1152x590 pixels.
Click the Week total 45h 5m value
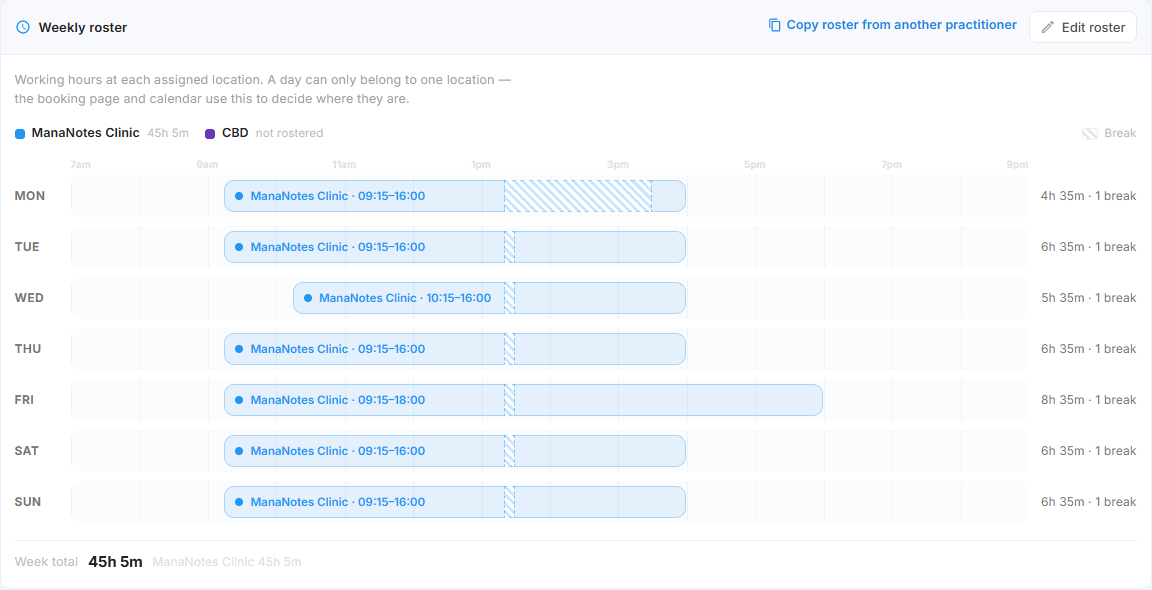tap(115, 562)
